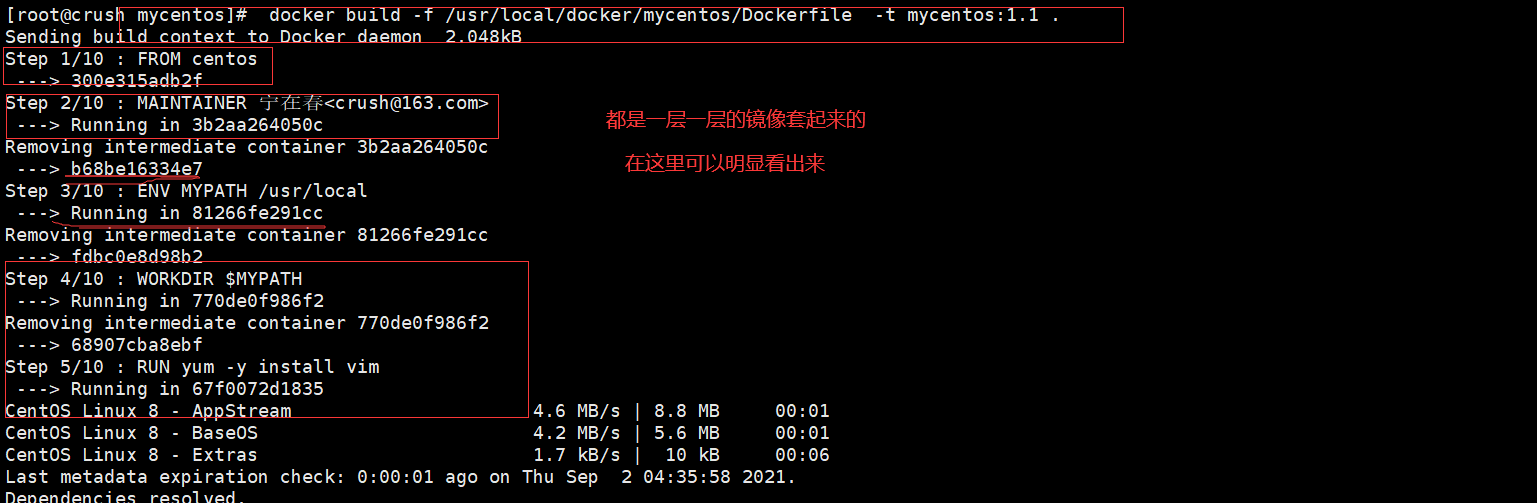1537x503 pixels.
Task: Click the 'CentOS Linux 8 - AppStream' line
Action: tap(148, 411)
